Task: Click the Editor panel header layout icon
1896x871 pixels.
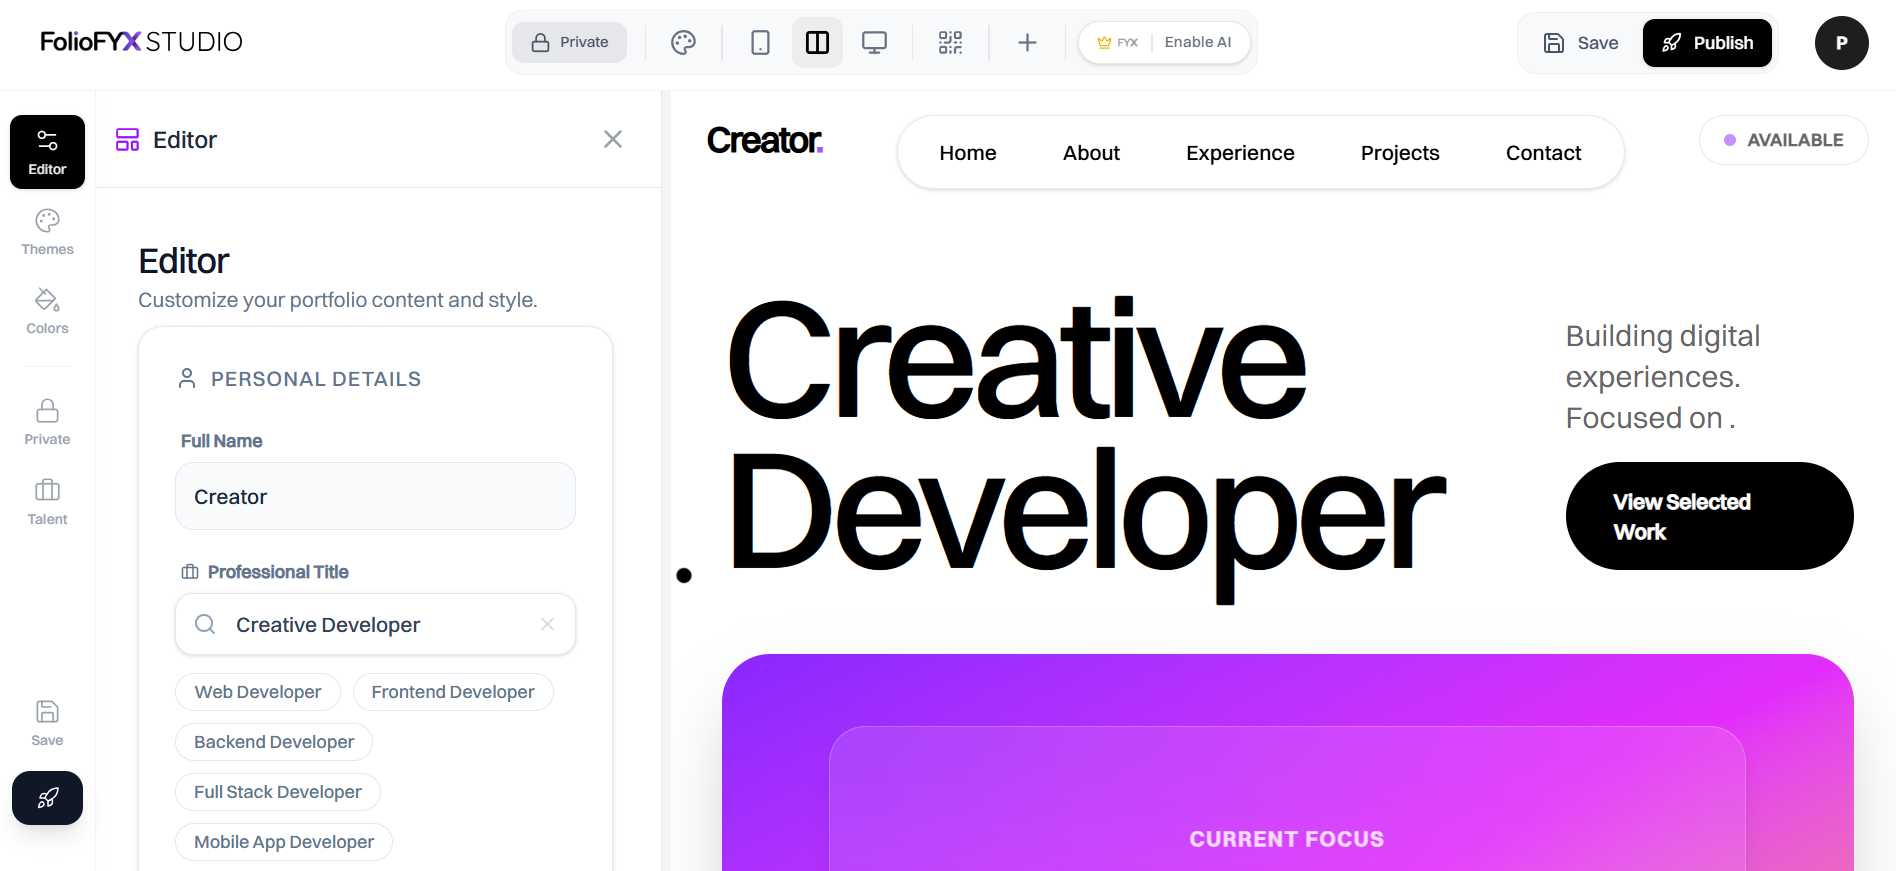Action: coord(128,139)
